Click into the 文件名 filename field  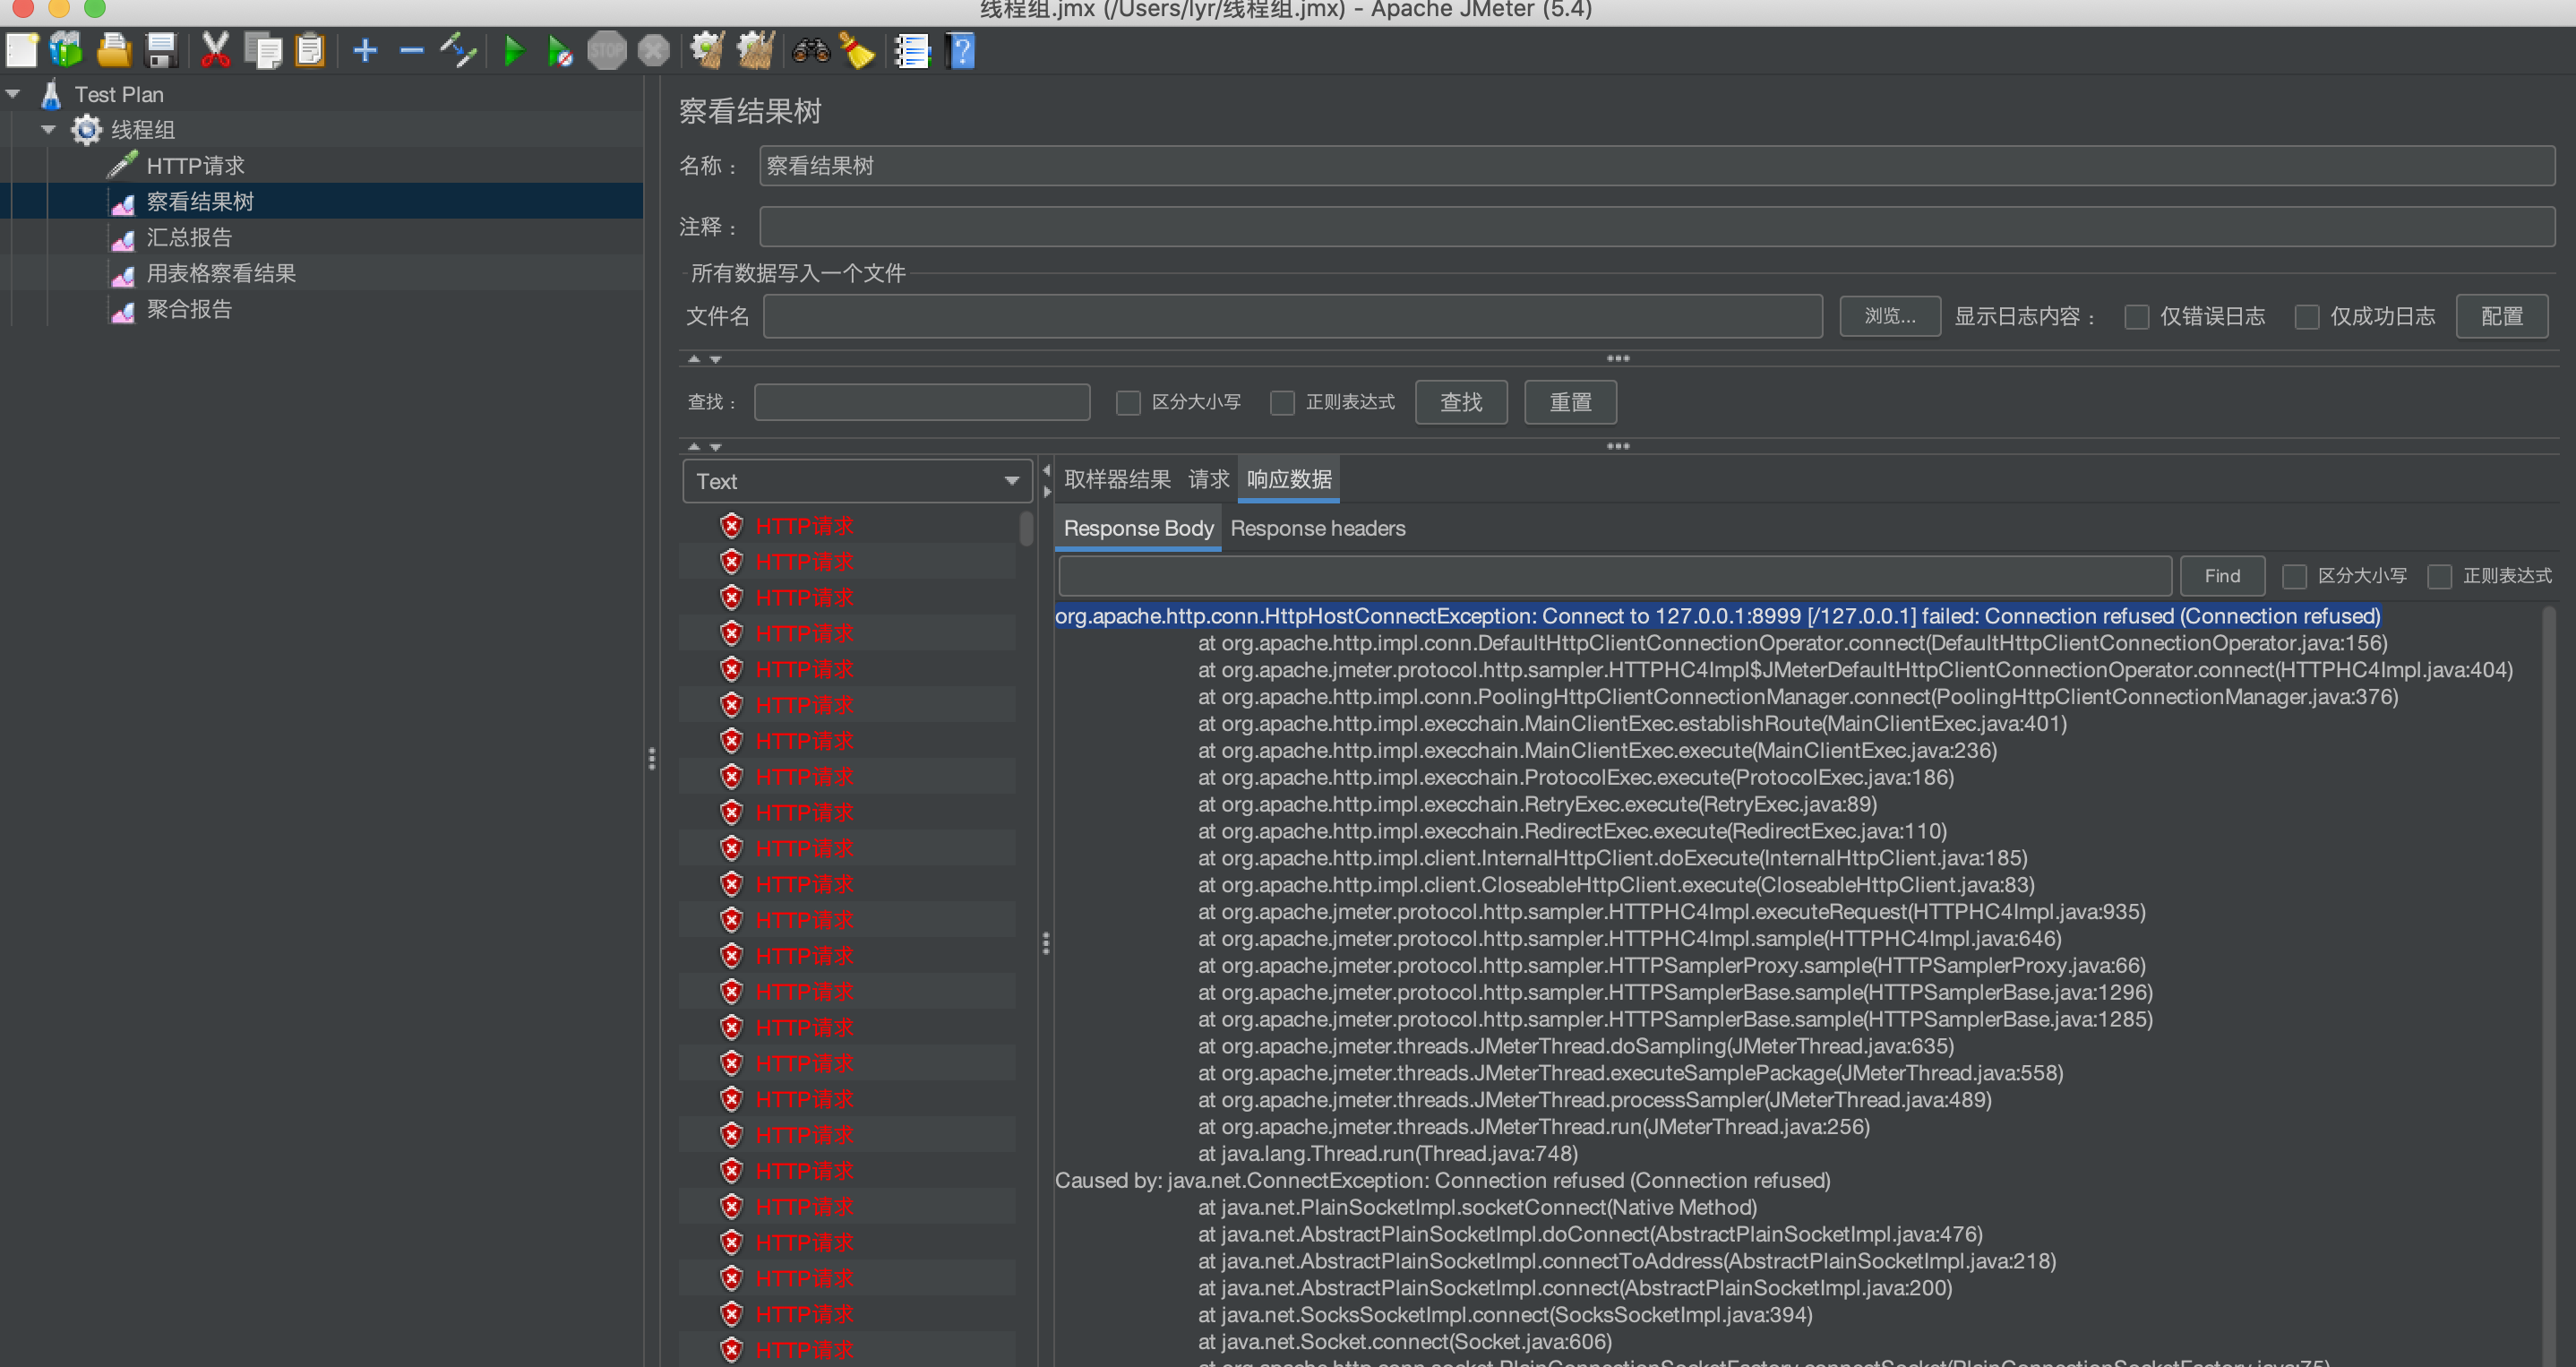pos(1292,316)
